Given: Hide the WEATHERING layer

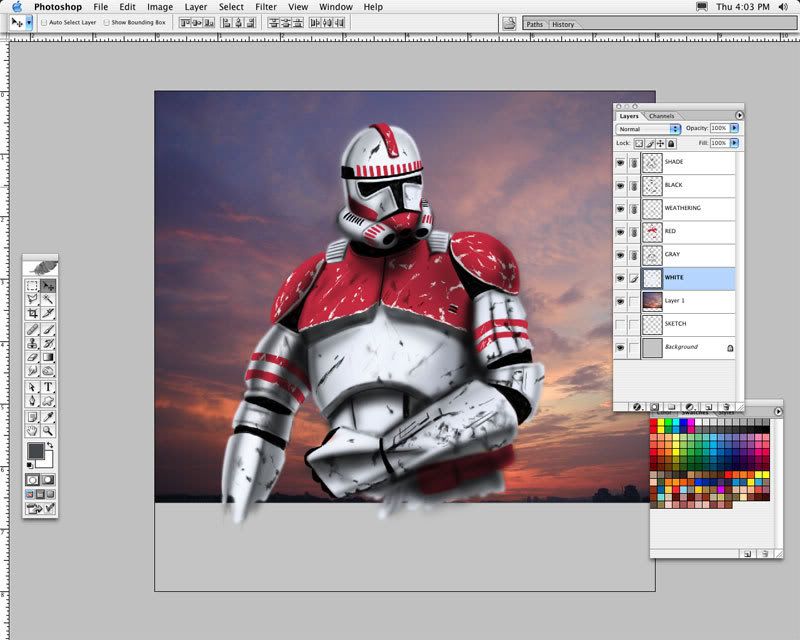Looking at the screenshot, I should coord(620,209).
